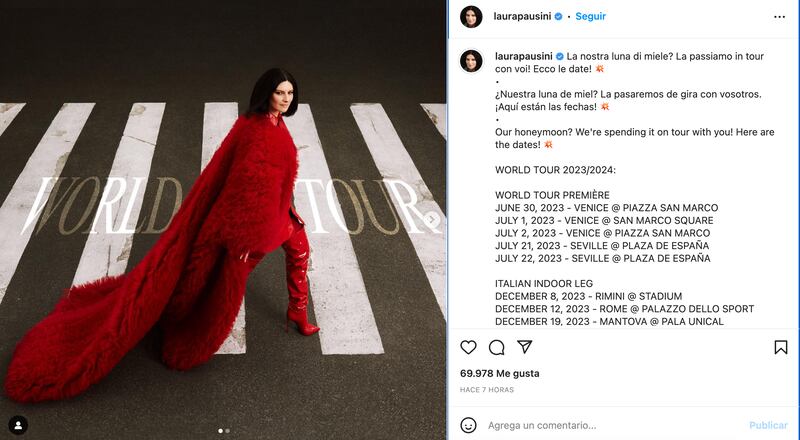
Task: Open the 'Hace 7 horas' timestamp
Action: tap(487, 389)
